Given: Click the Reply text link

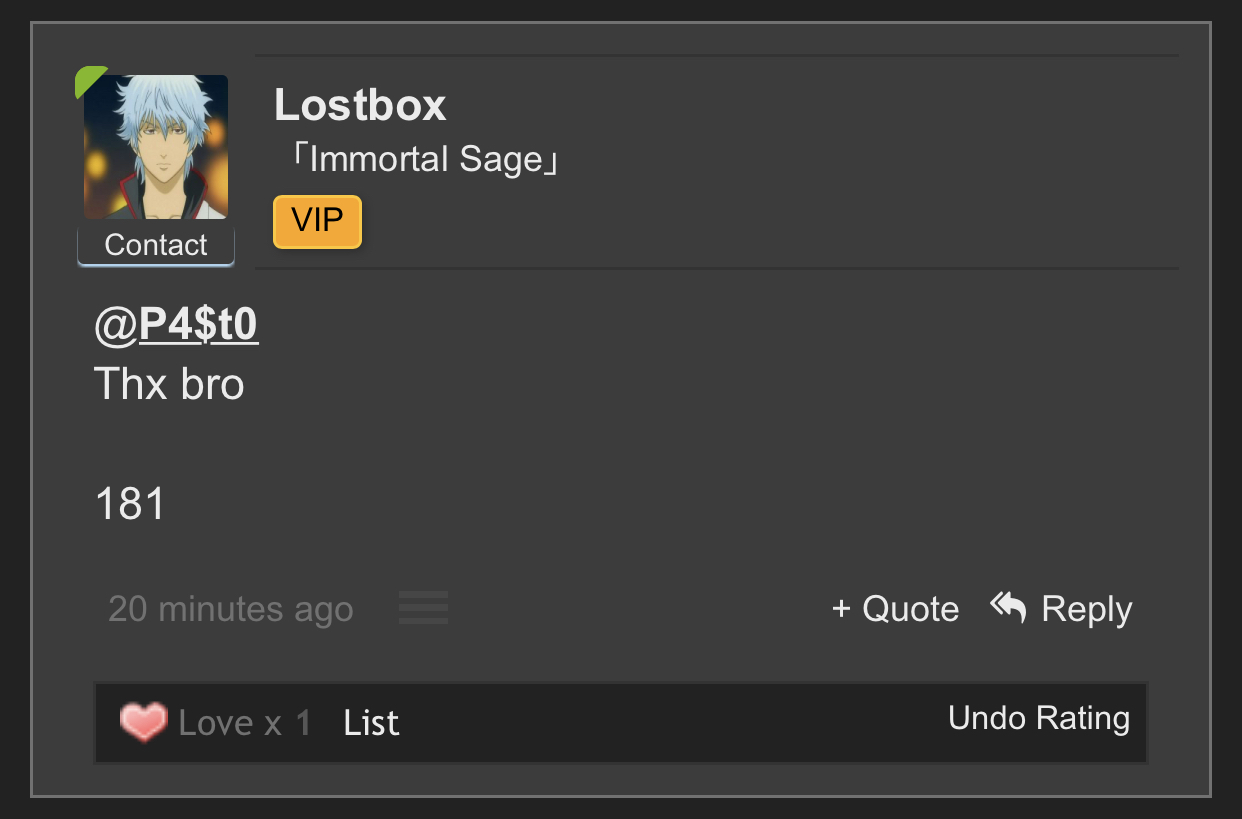Looking at the screenshot, I should coord(1086,609).
